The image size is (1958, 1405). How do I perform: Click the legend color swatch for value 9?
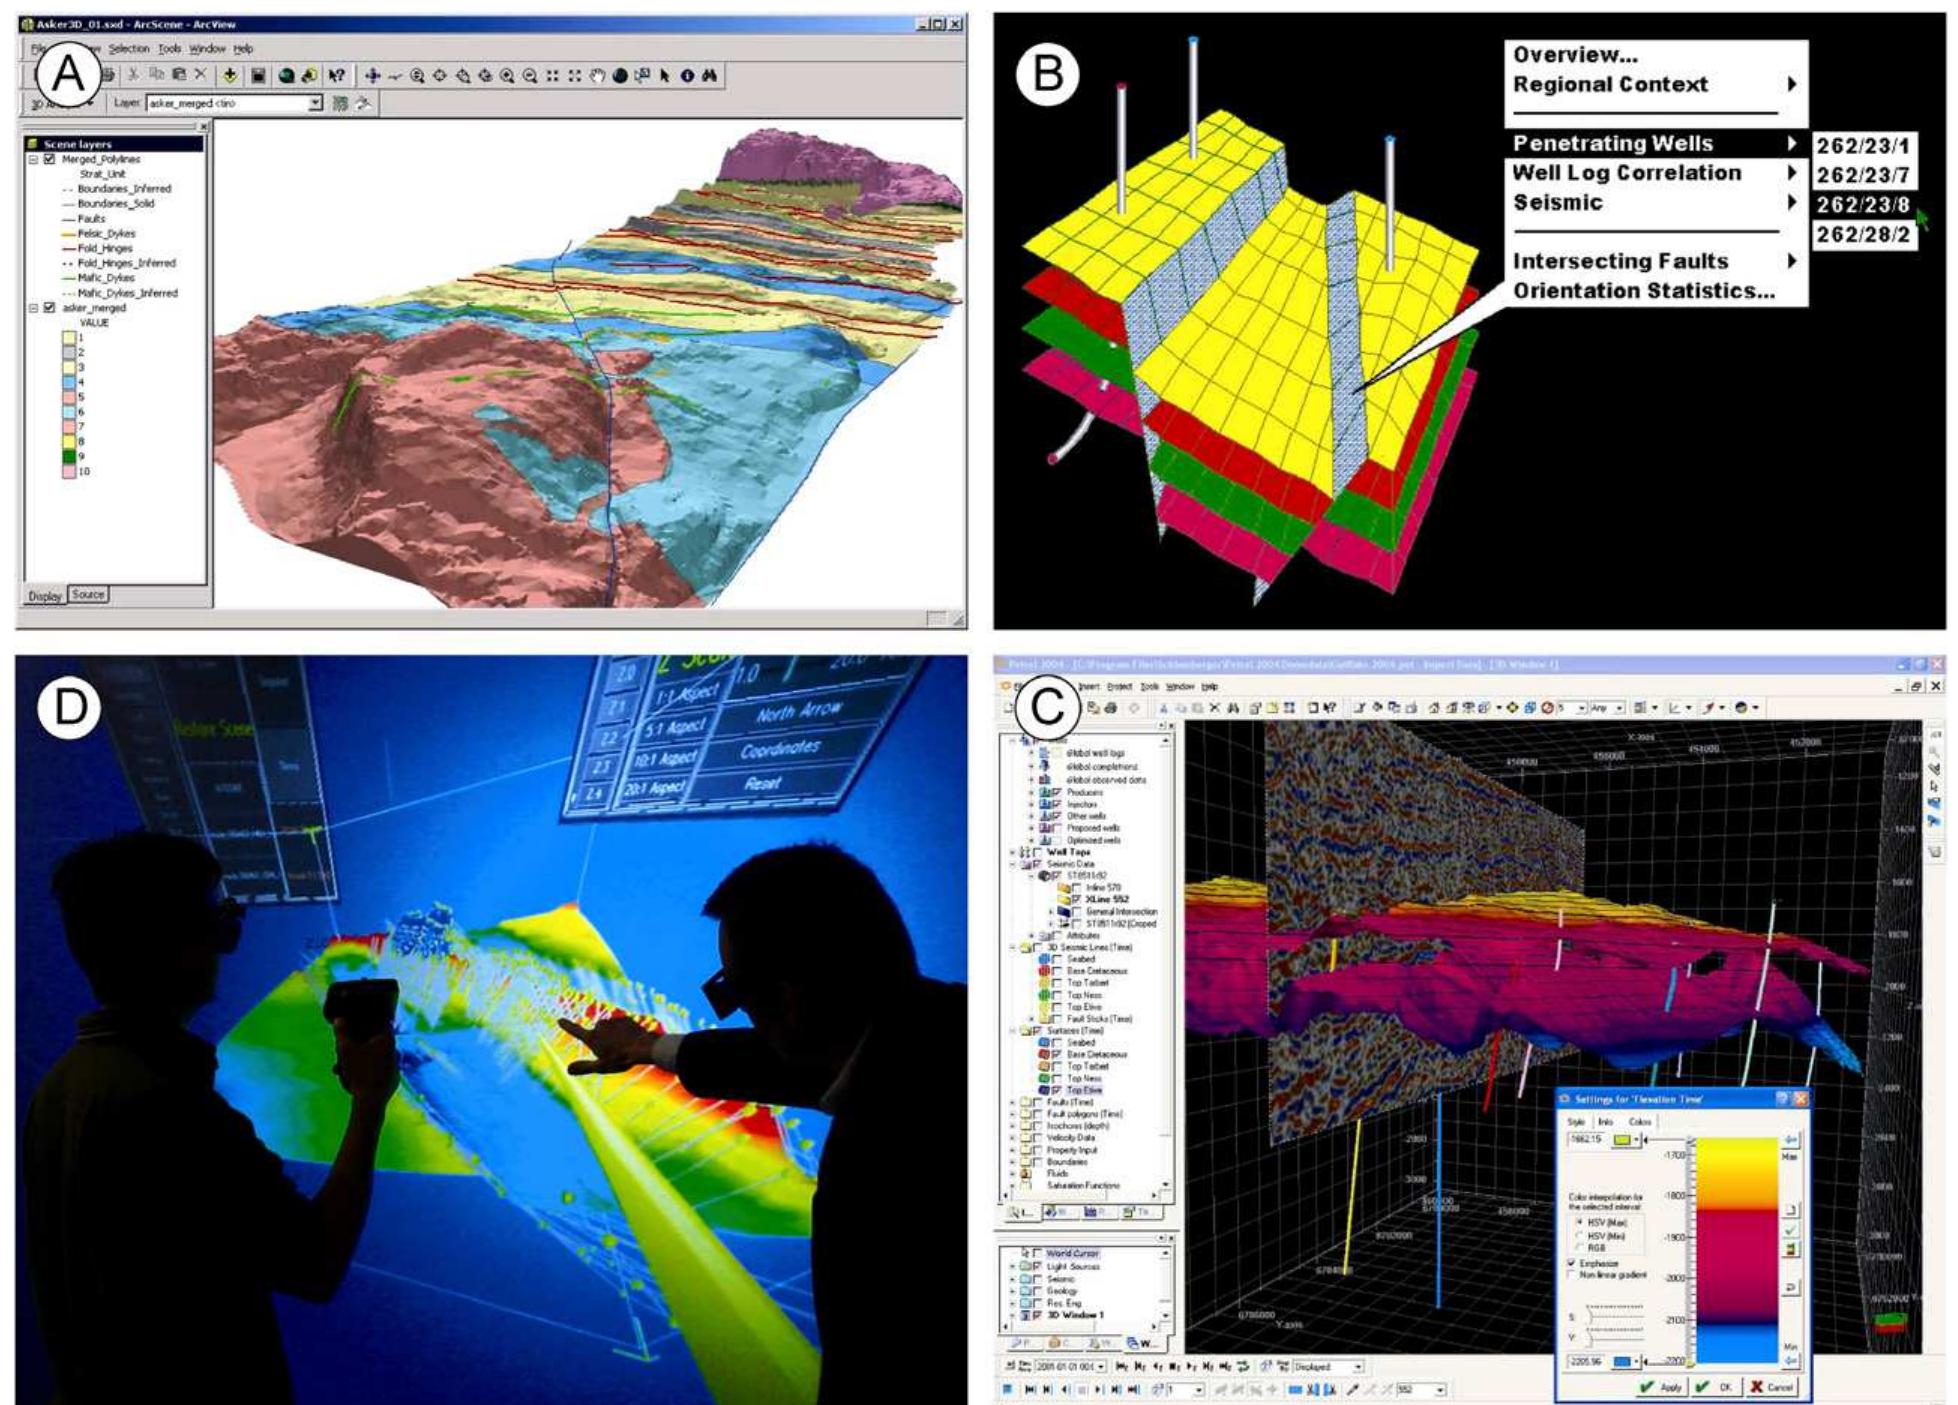pos(69,456)
